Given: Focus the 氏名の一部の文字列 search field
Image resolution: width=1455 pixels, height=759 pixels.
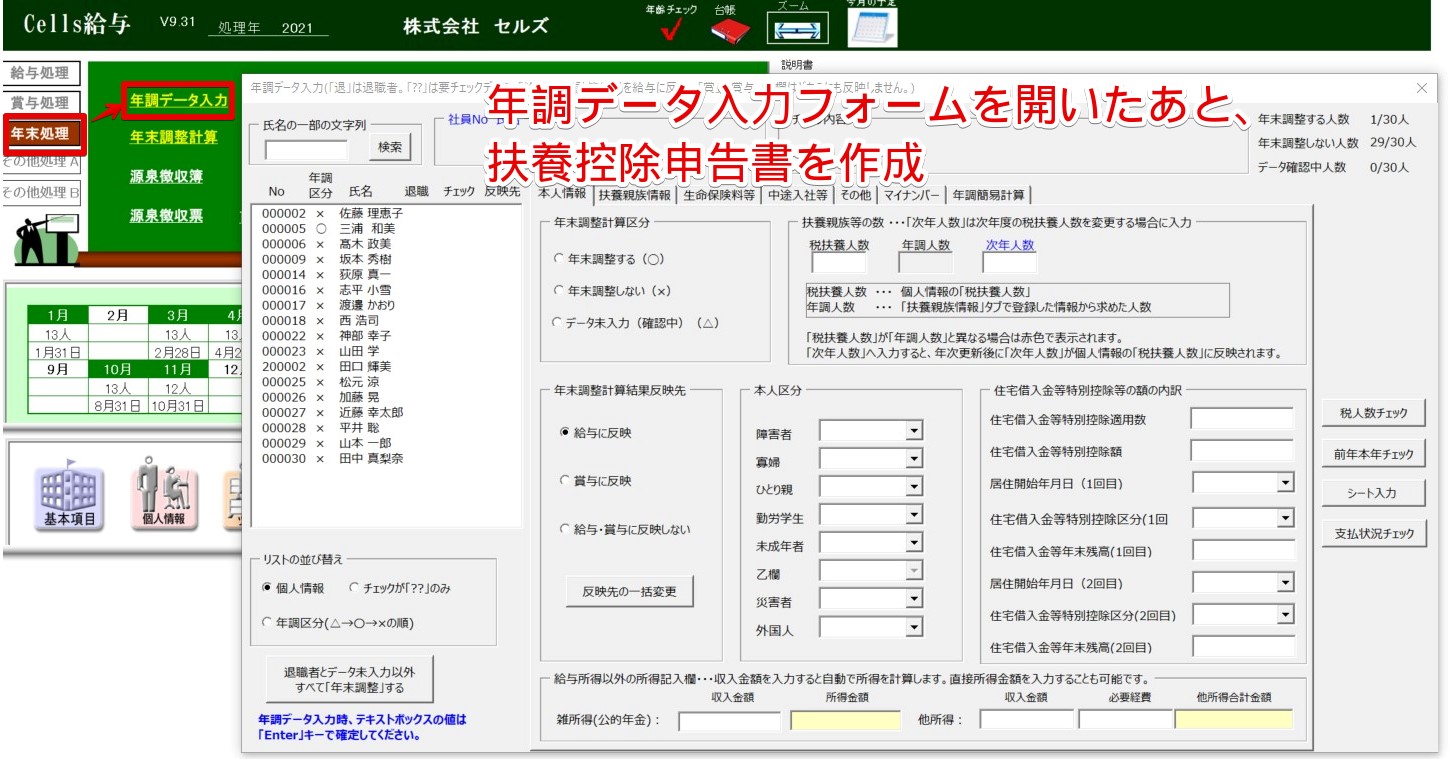Looking at the screenshot, I should (307, 150).
